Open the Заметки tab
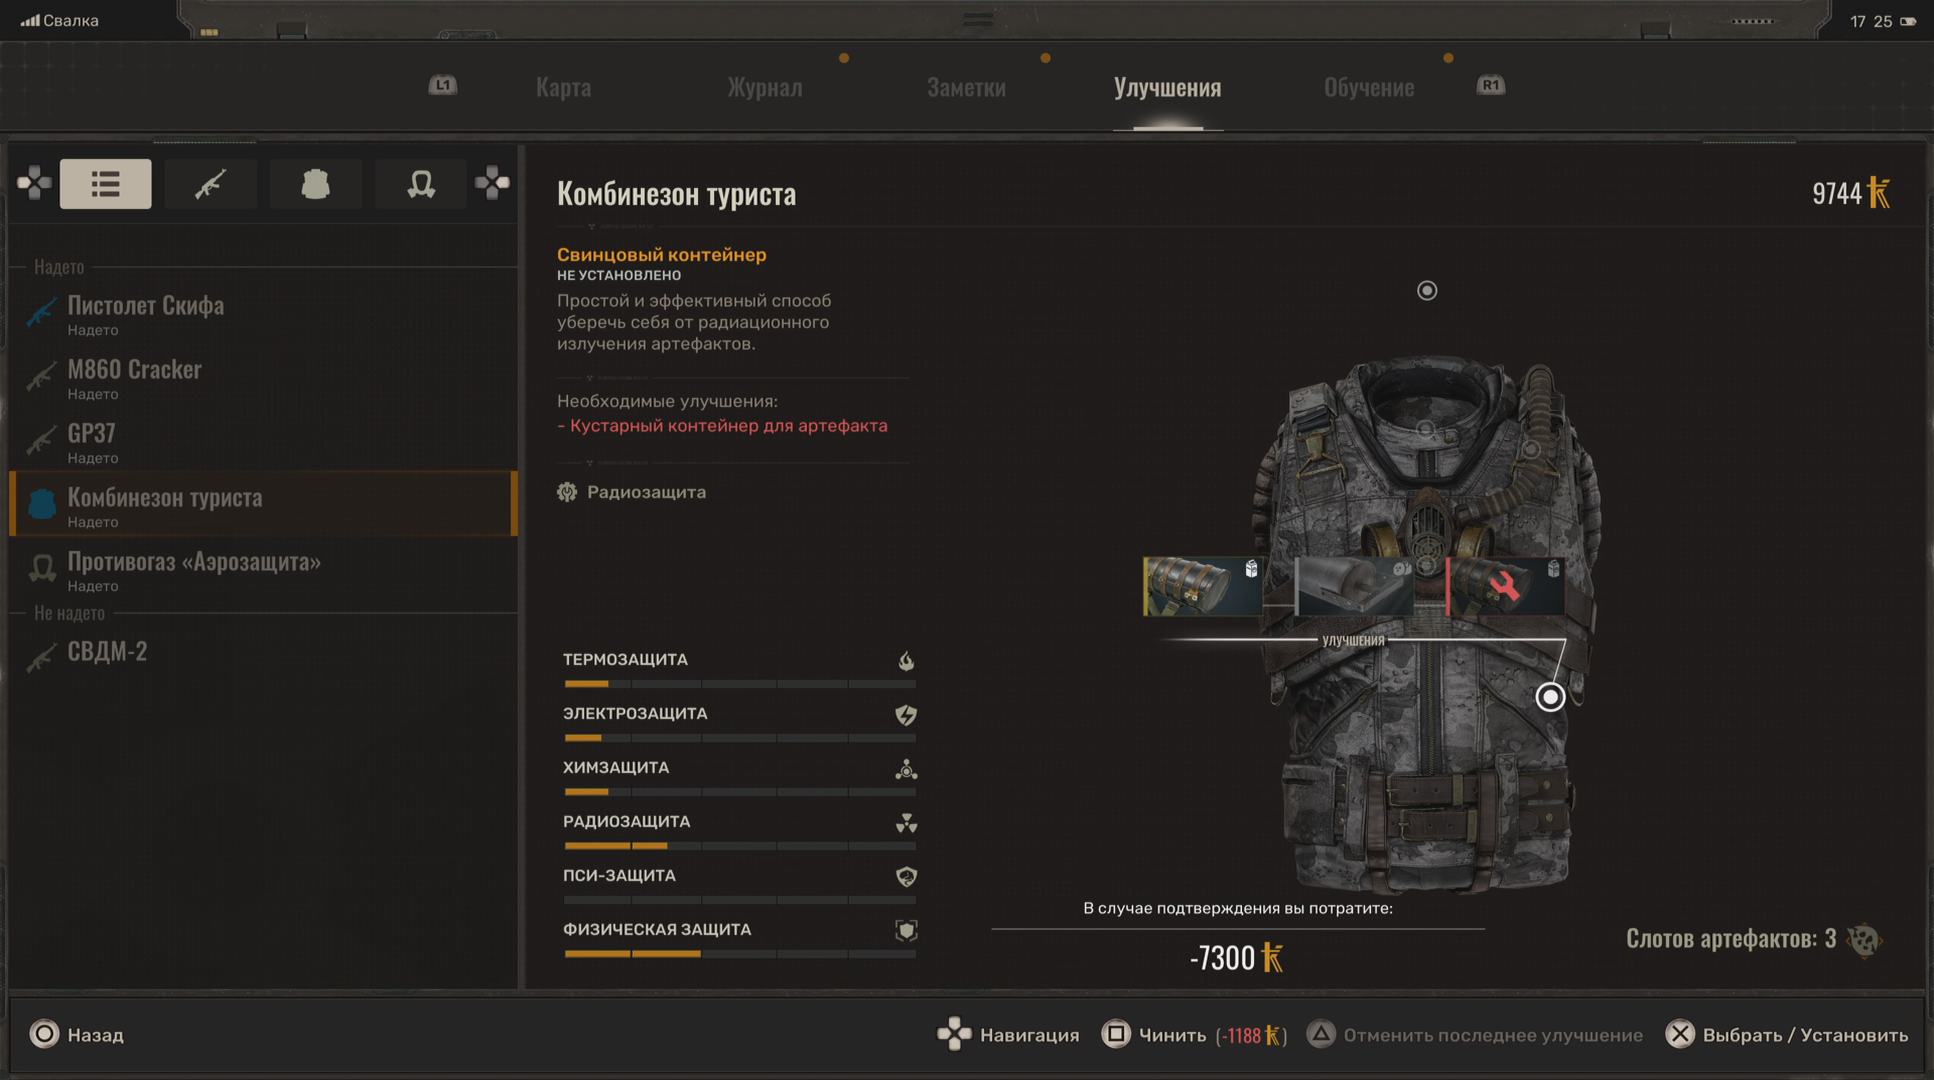This screenshot has width=1934, height=1080. click(966, 88)
